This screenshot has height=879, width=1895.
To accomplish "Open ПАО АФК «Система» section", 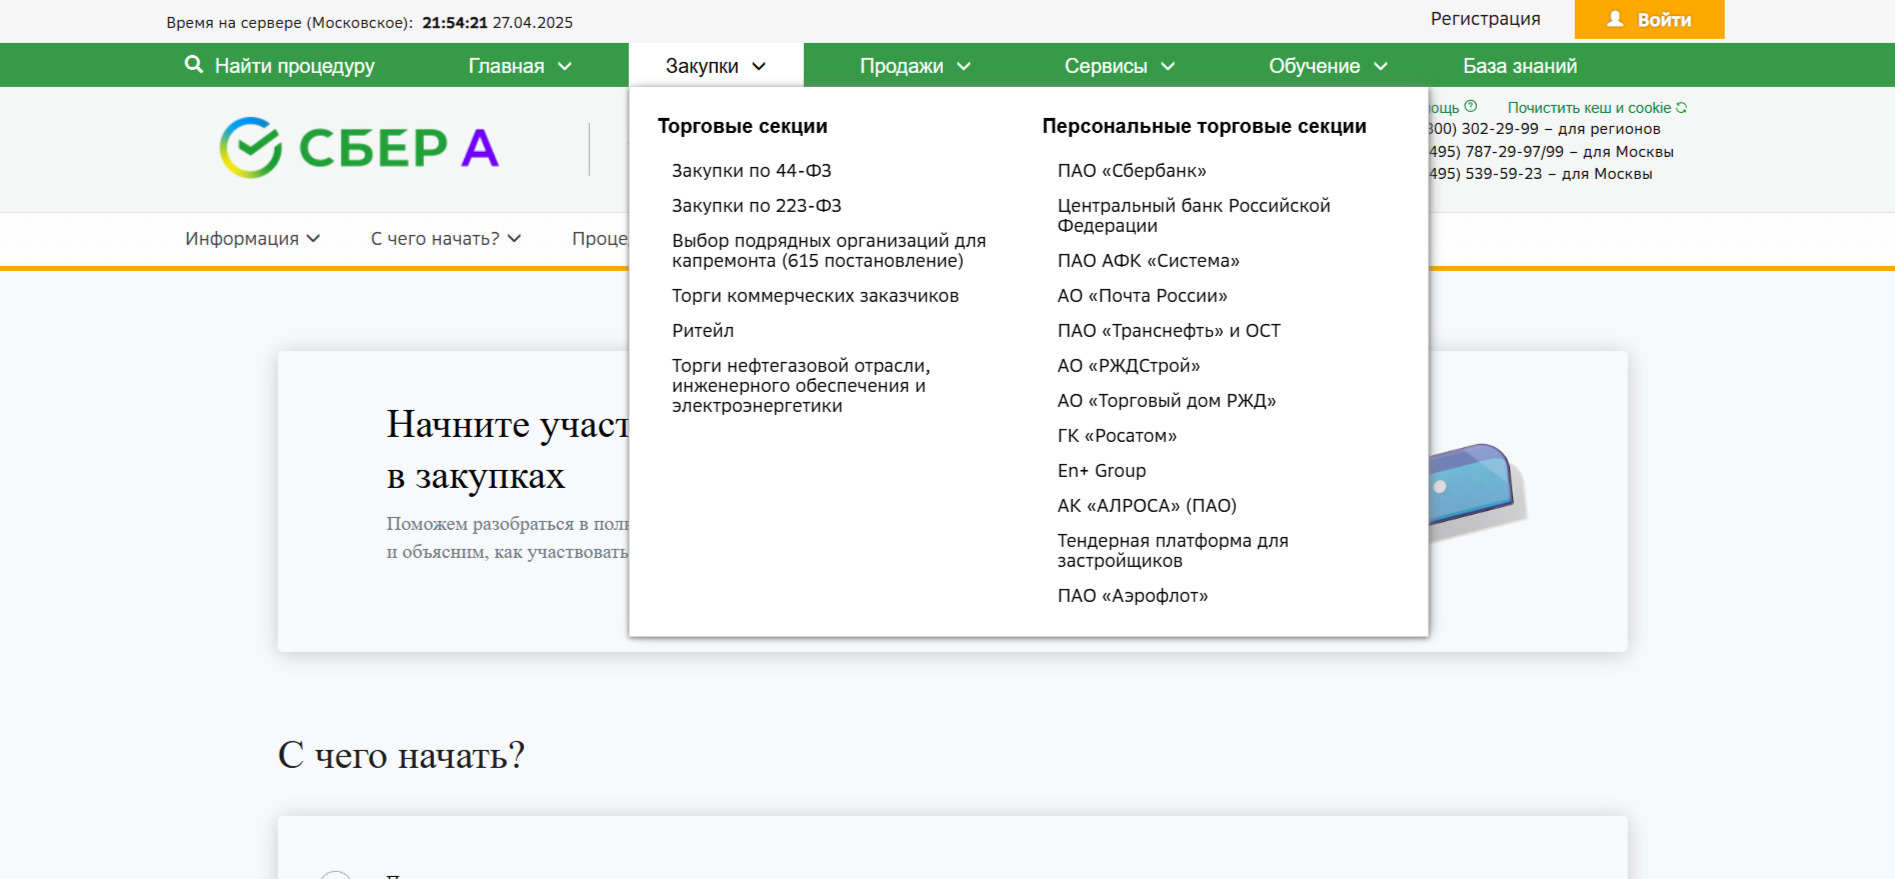I will [1149, 261].
